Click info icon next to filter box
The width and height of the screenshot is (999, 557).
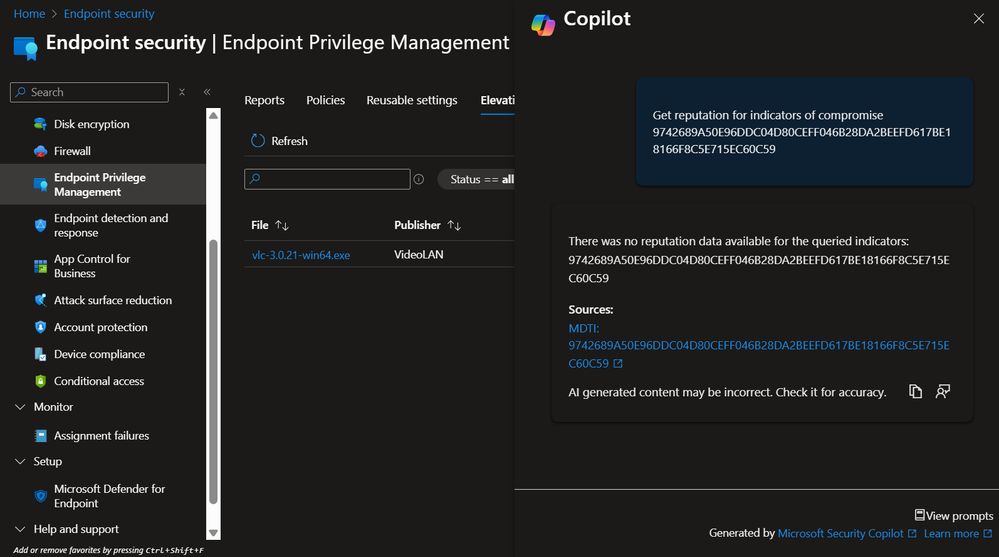point(419,179)
